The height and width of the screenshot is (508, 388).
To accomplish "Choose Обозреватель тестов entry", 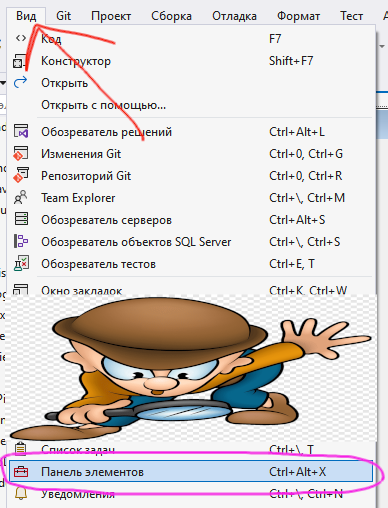I will [x=191, y=264].
